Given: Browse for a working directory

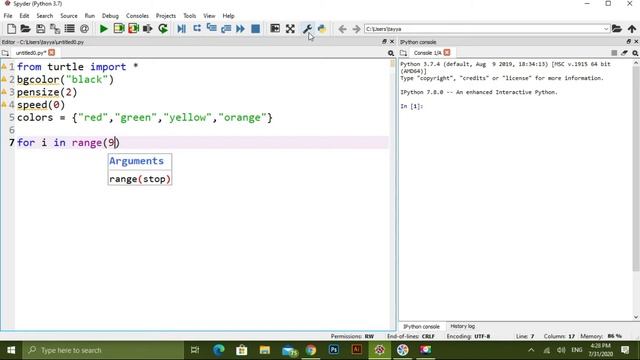Looking at the screenshot, I should pos(617,29).
